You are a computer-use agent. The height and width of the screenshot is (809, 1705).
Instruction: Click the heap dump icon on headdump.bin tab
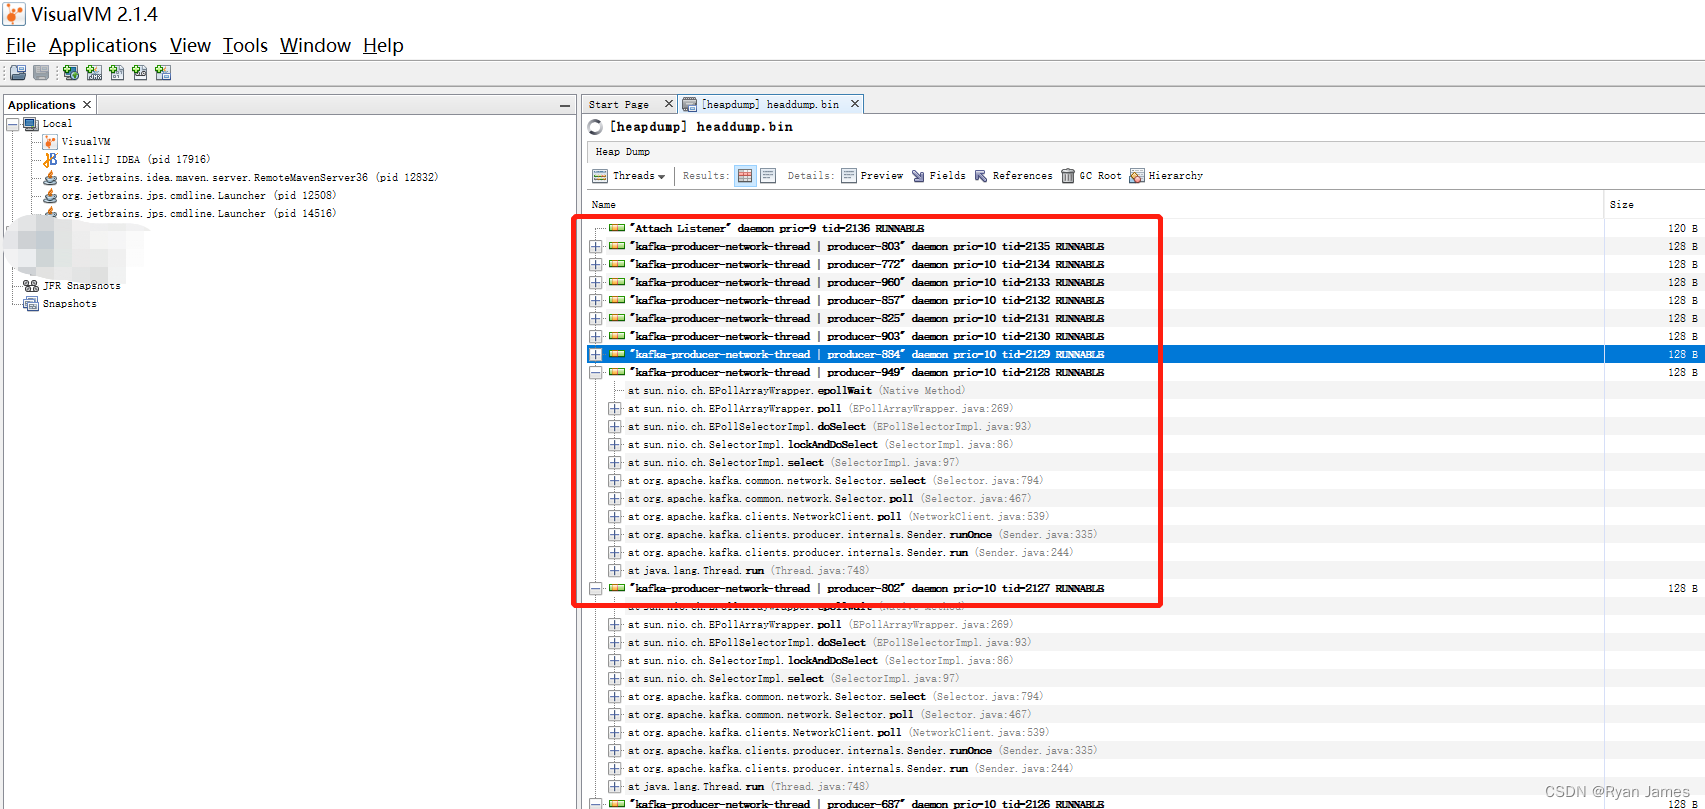pos(689,104)
